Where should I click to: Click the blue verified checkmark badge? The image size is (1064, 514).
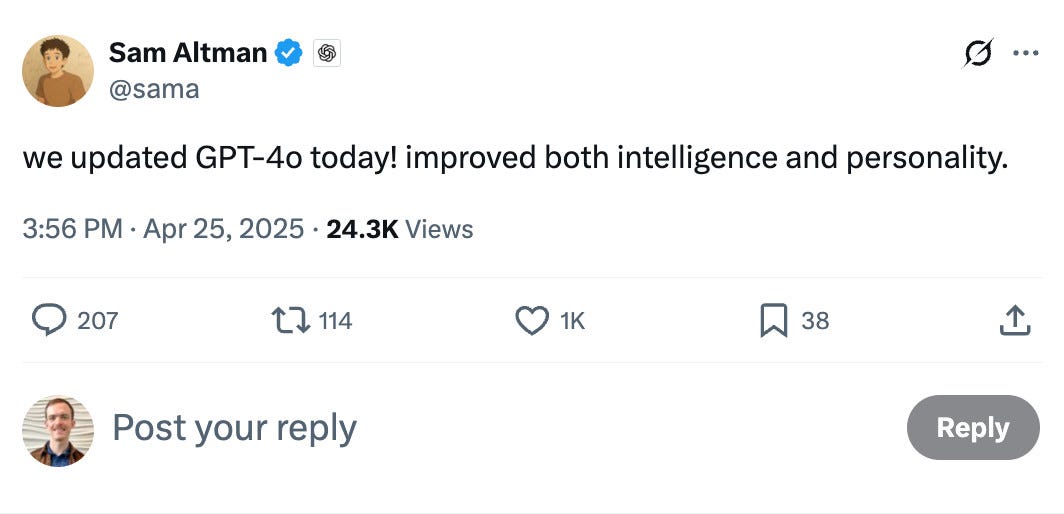click(288, 53)
